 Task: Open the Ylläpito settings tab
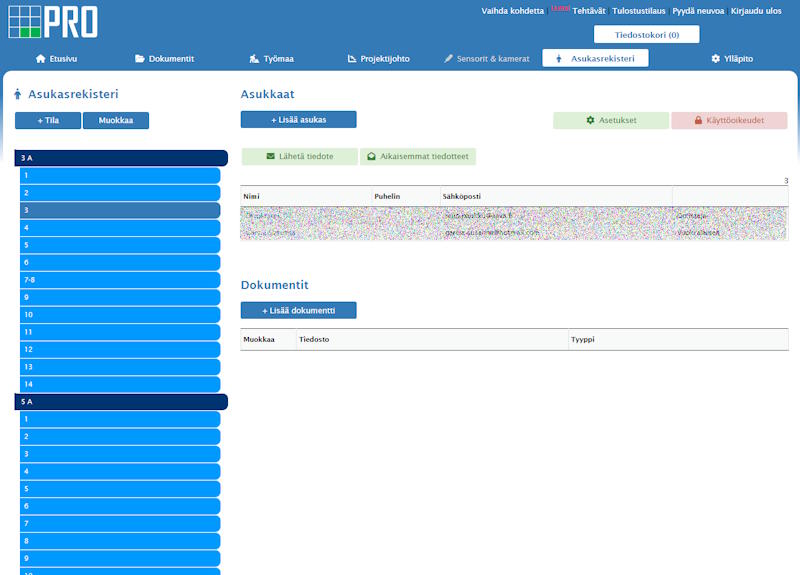tap(732, 59)
